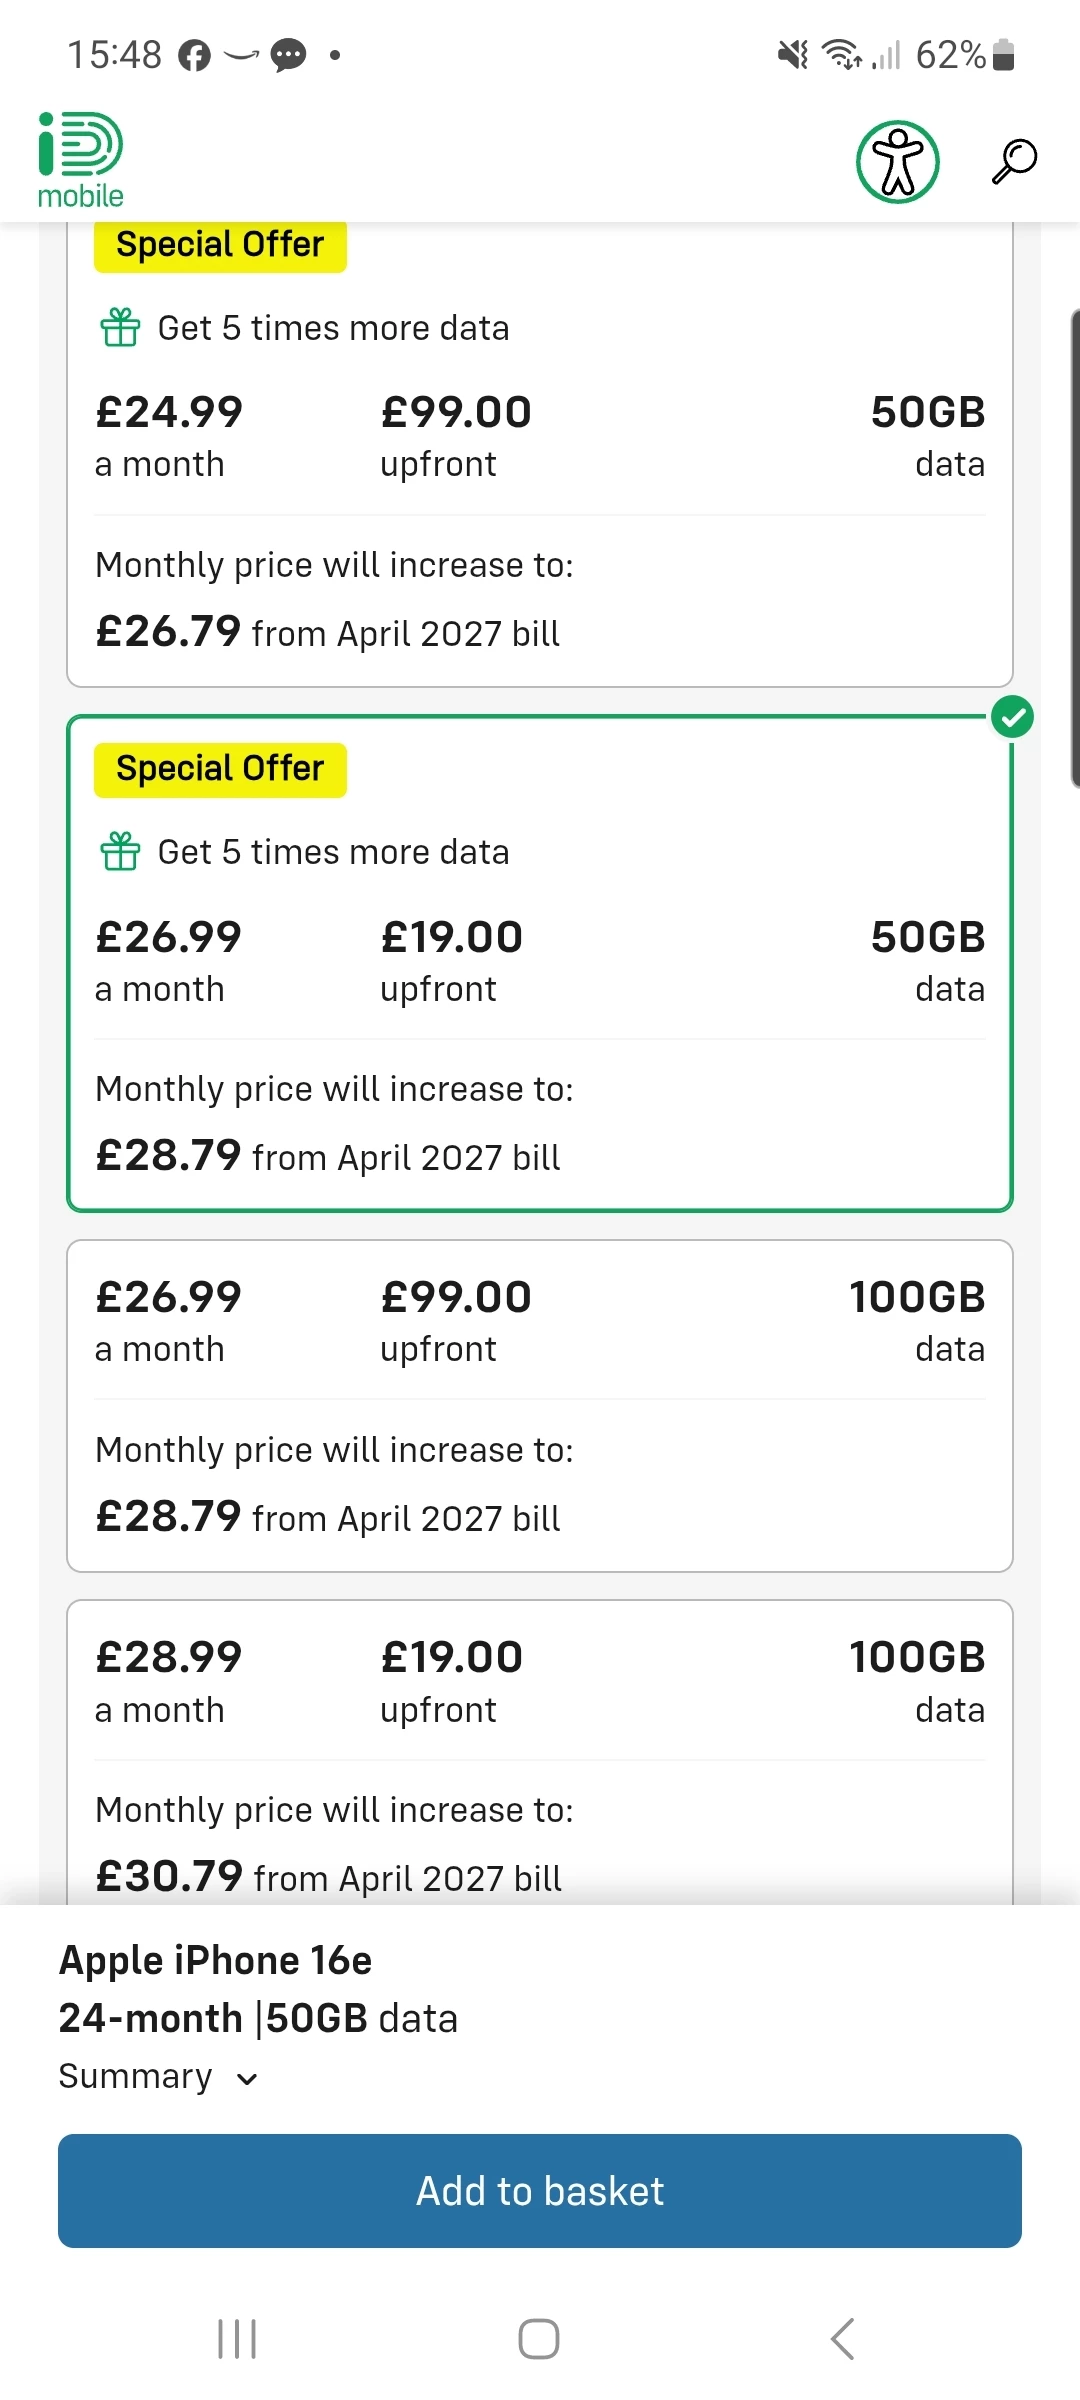
Task: Click the page scrollbar handle
Action: point(1074,548)
